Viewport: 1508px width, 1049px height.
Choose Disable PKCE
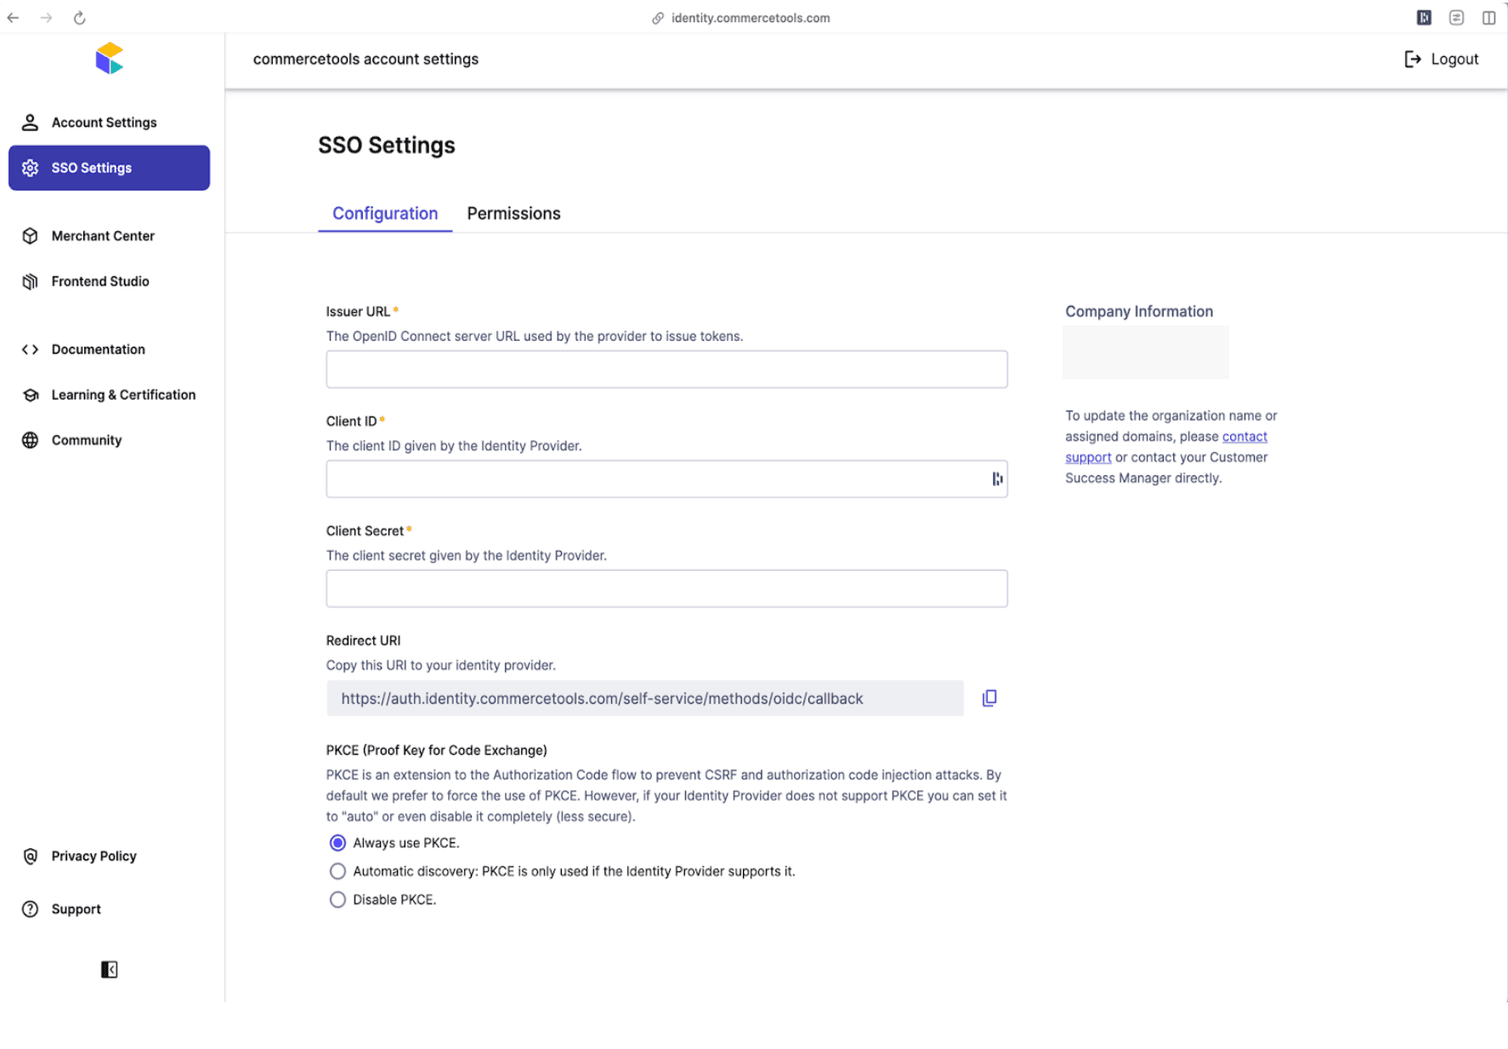tap(337, 899)
